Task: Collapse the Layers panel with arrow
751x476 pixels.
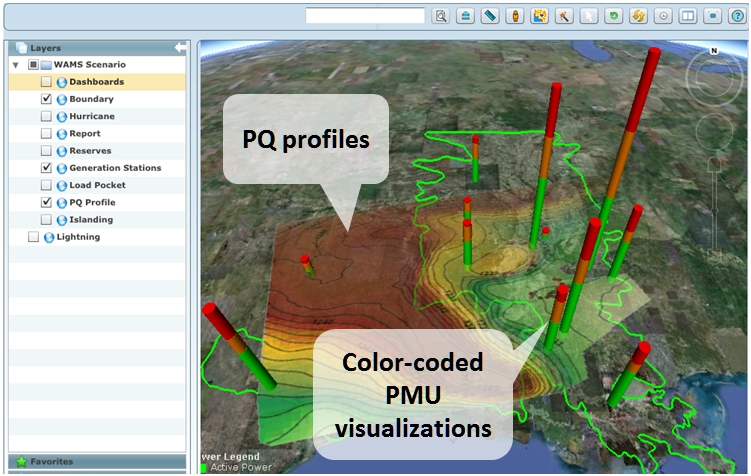Action: pyautogui.click(x=180, y=47)
